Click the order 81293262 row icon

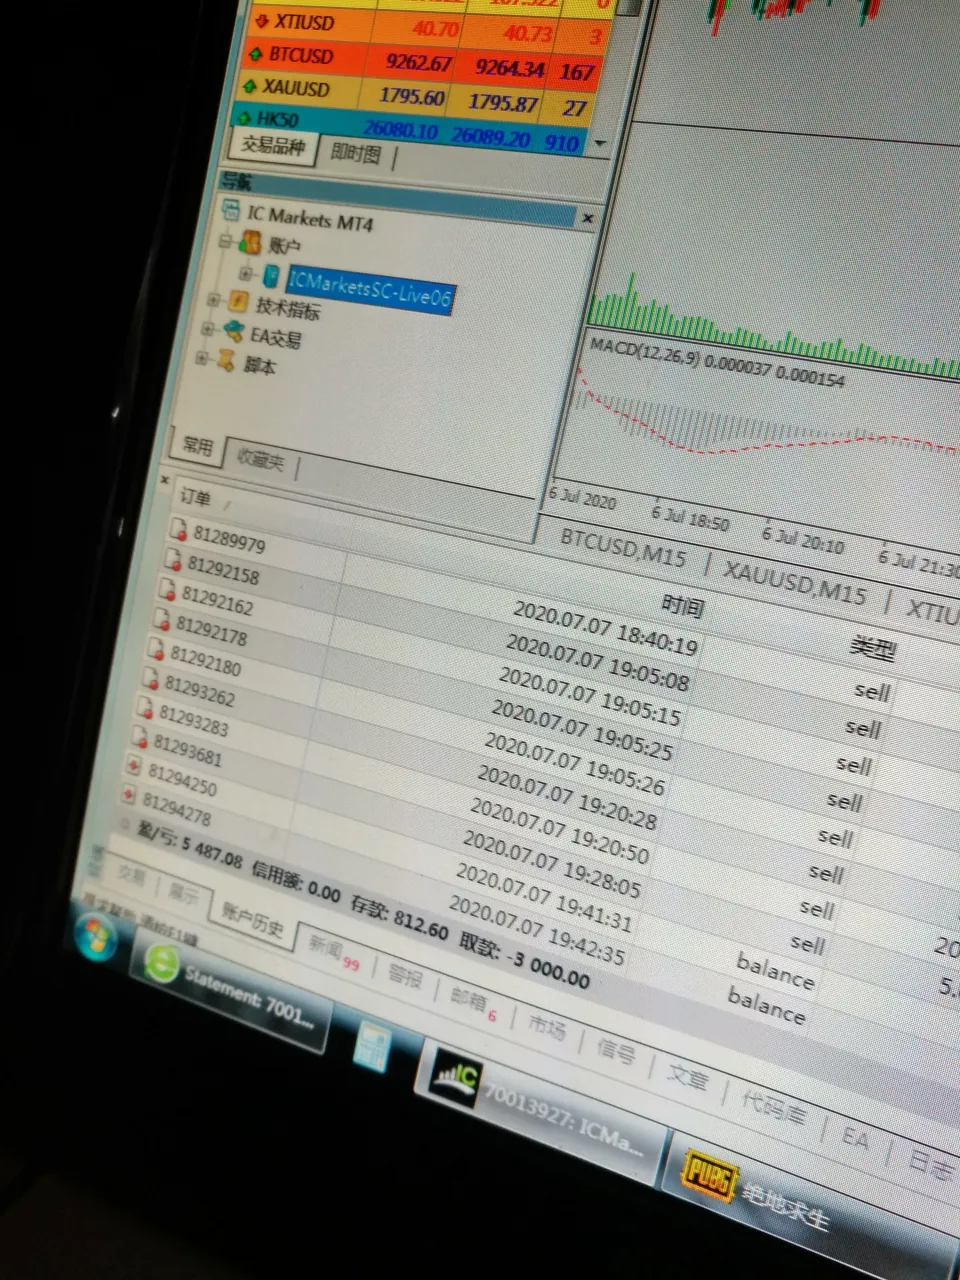point(151,678)
